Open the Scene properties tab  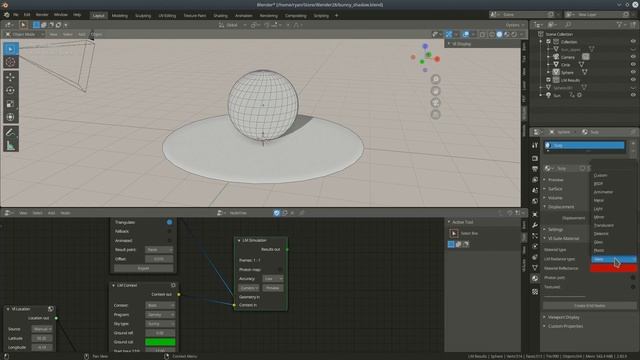pos(535,190)
